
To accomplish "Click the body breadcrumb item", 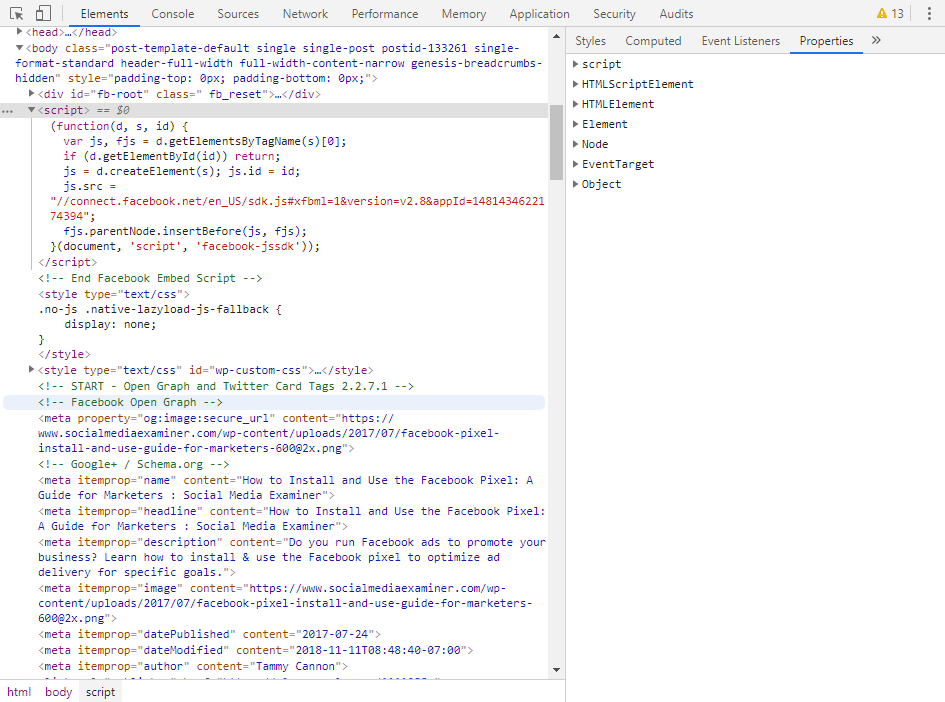I will pyautogui.click(x=58, y=692).
